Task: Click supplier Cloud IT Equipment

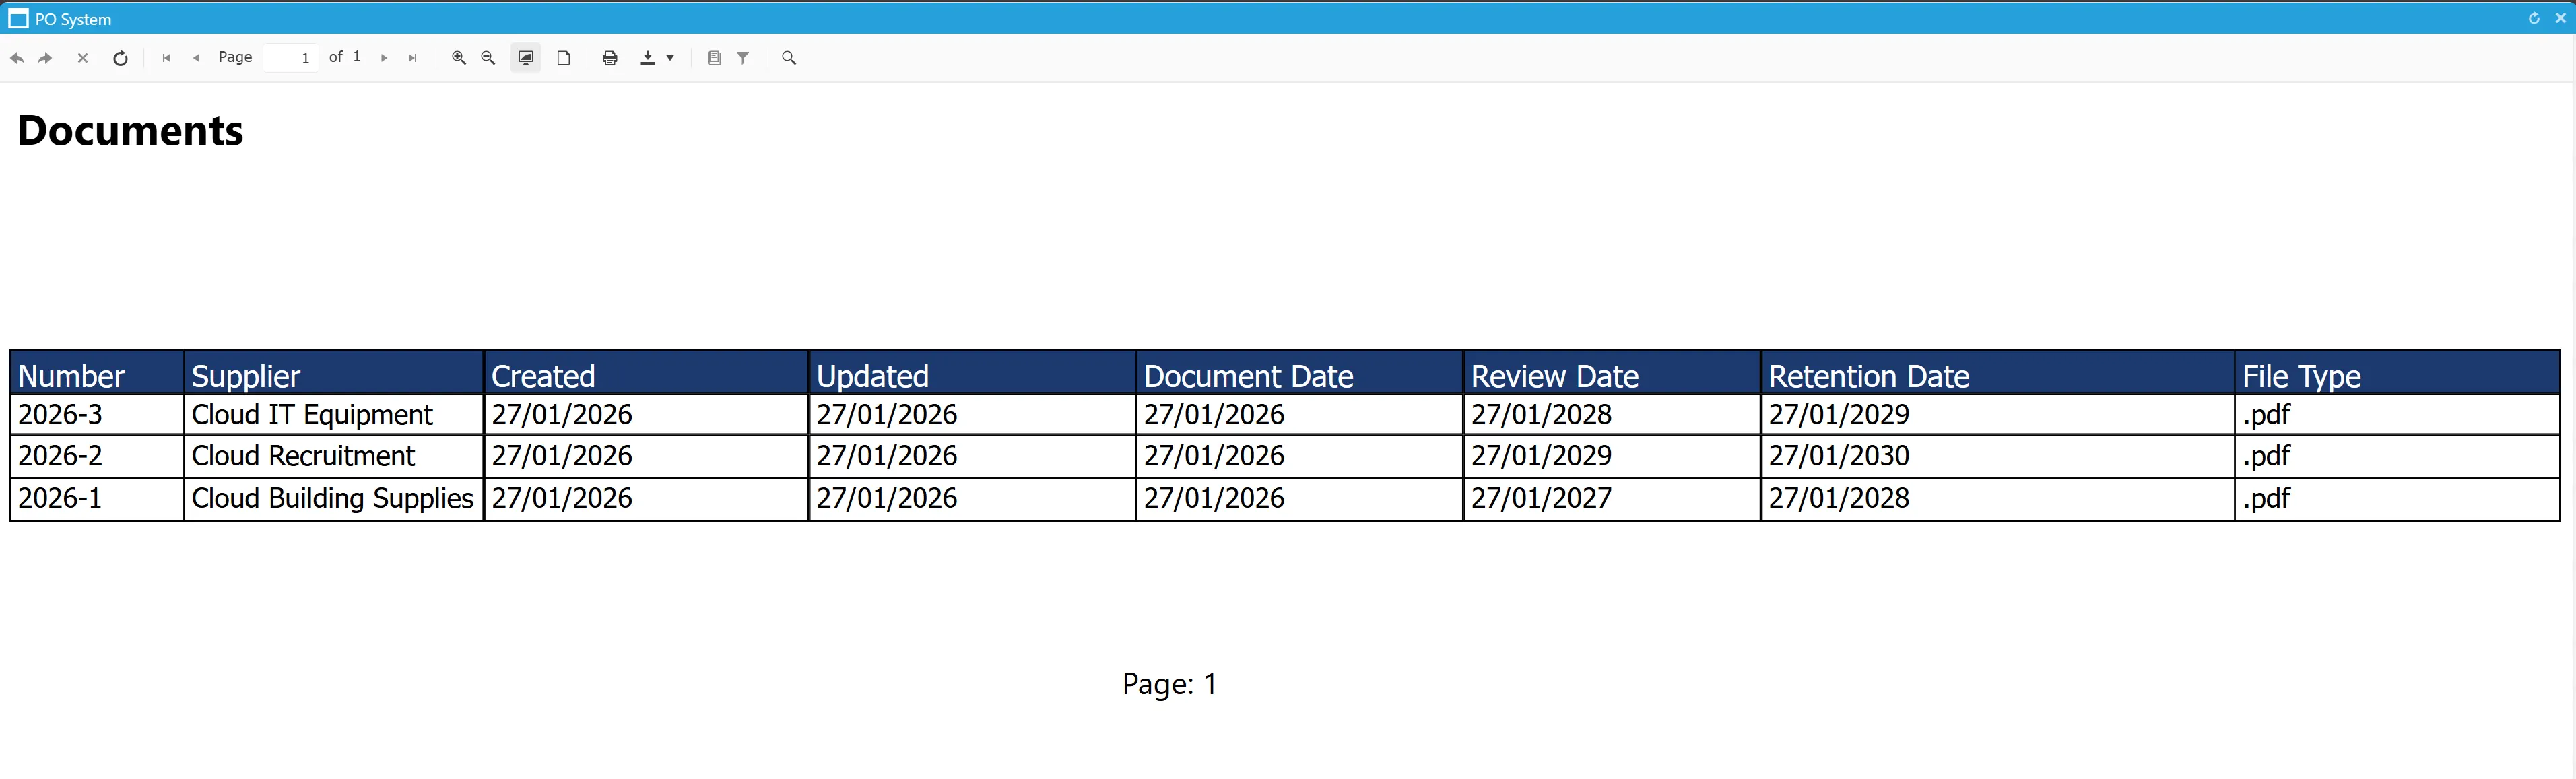Action: (312, 415)
